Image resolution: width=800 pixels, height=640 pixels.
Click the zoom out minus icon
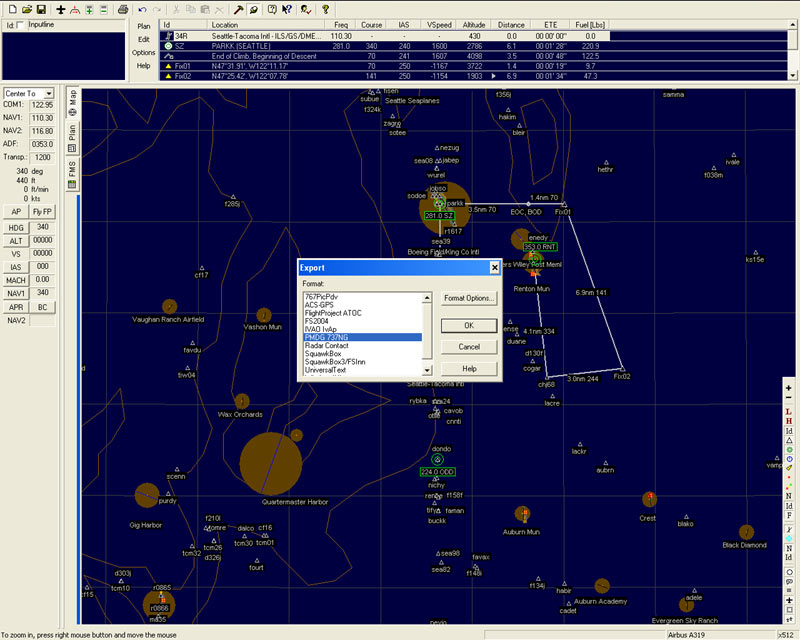(789, 399)
